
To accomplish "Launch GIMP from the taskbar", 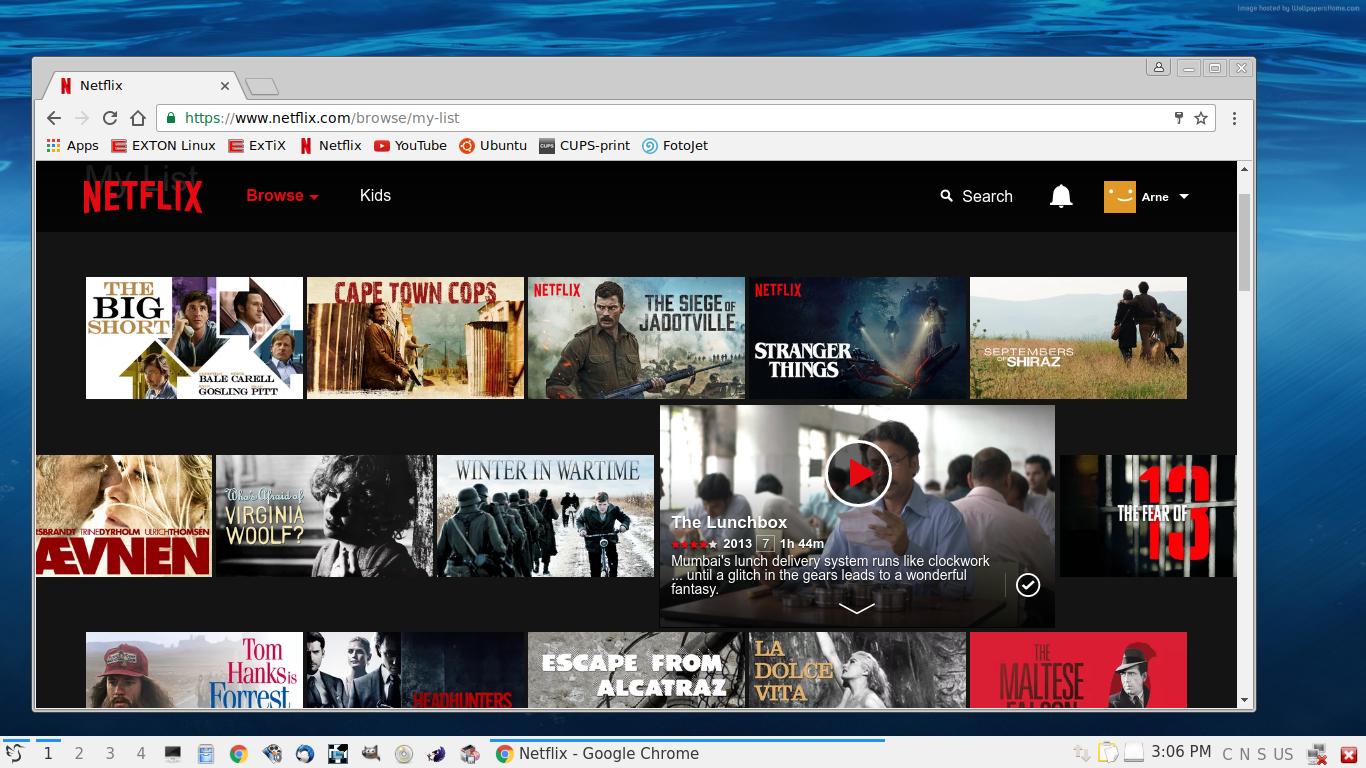I will coord(371,754).
